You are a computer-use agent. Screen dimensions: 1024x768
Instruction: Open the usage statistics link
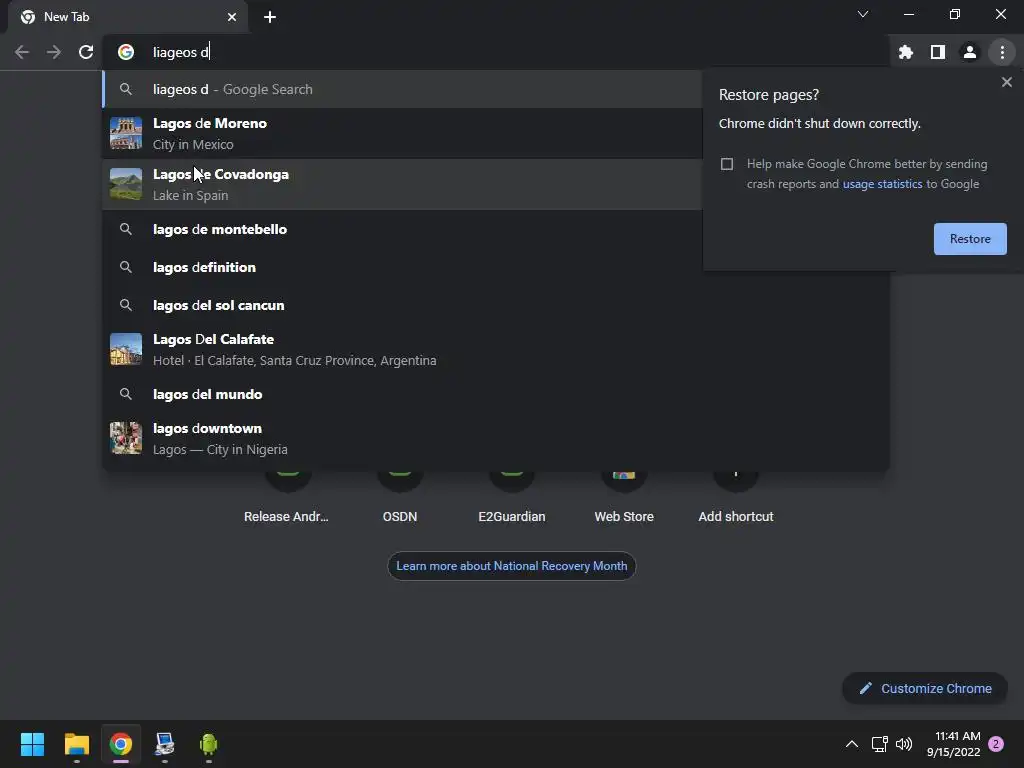coord(882,184)
